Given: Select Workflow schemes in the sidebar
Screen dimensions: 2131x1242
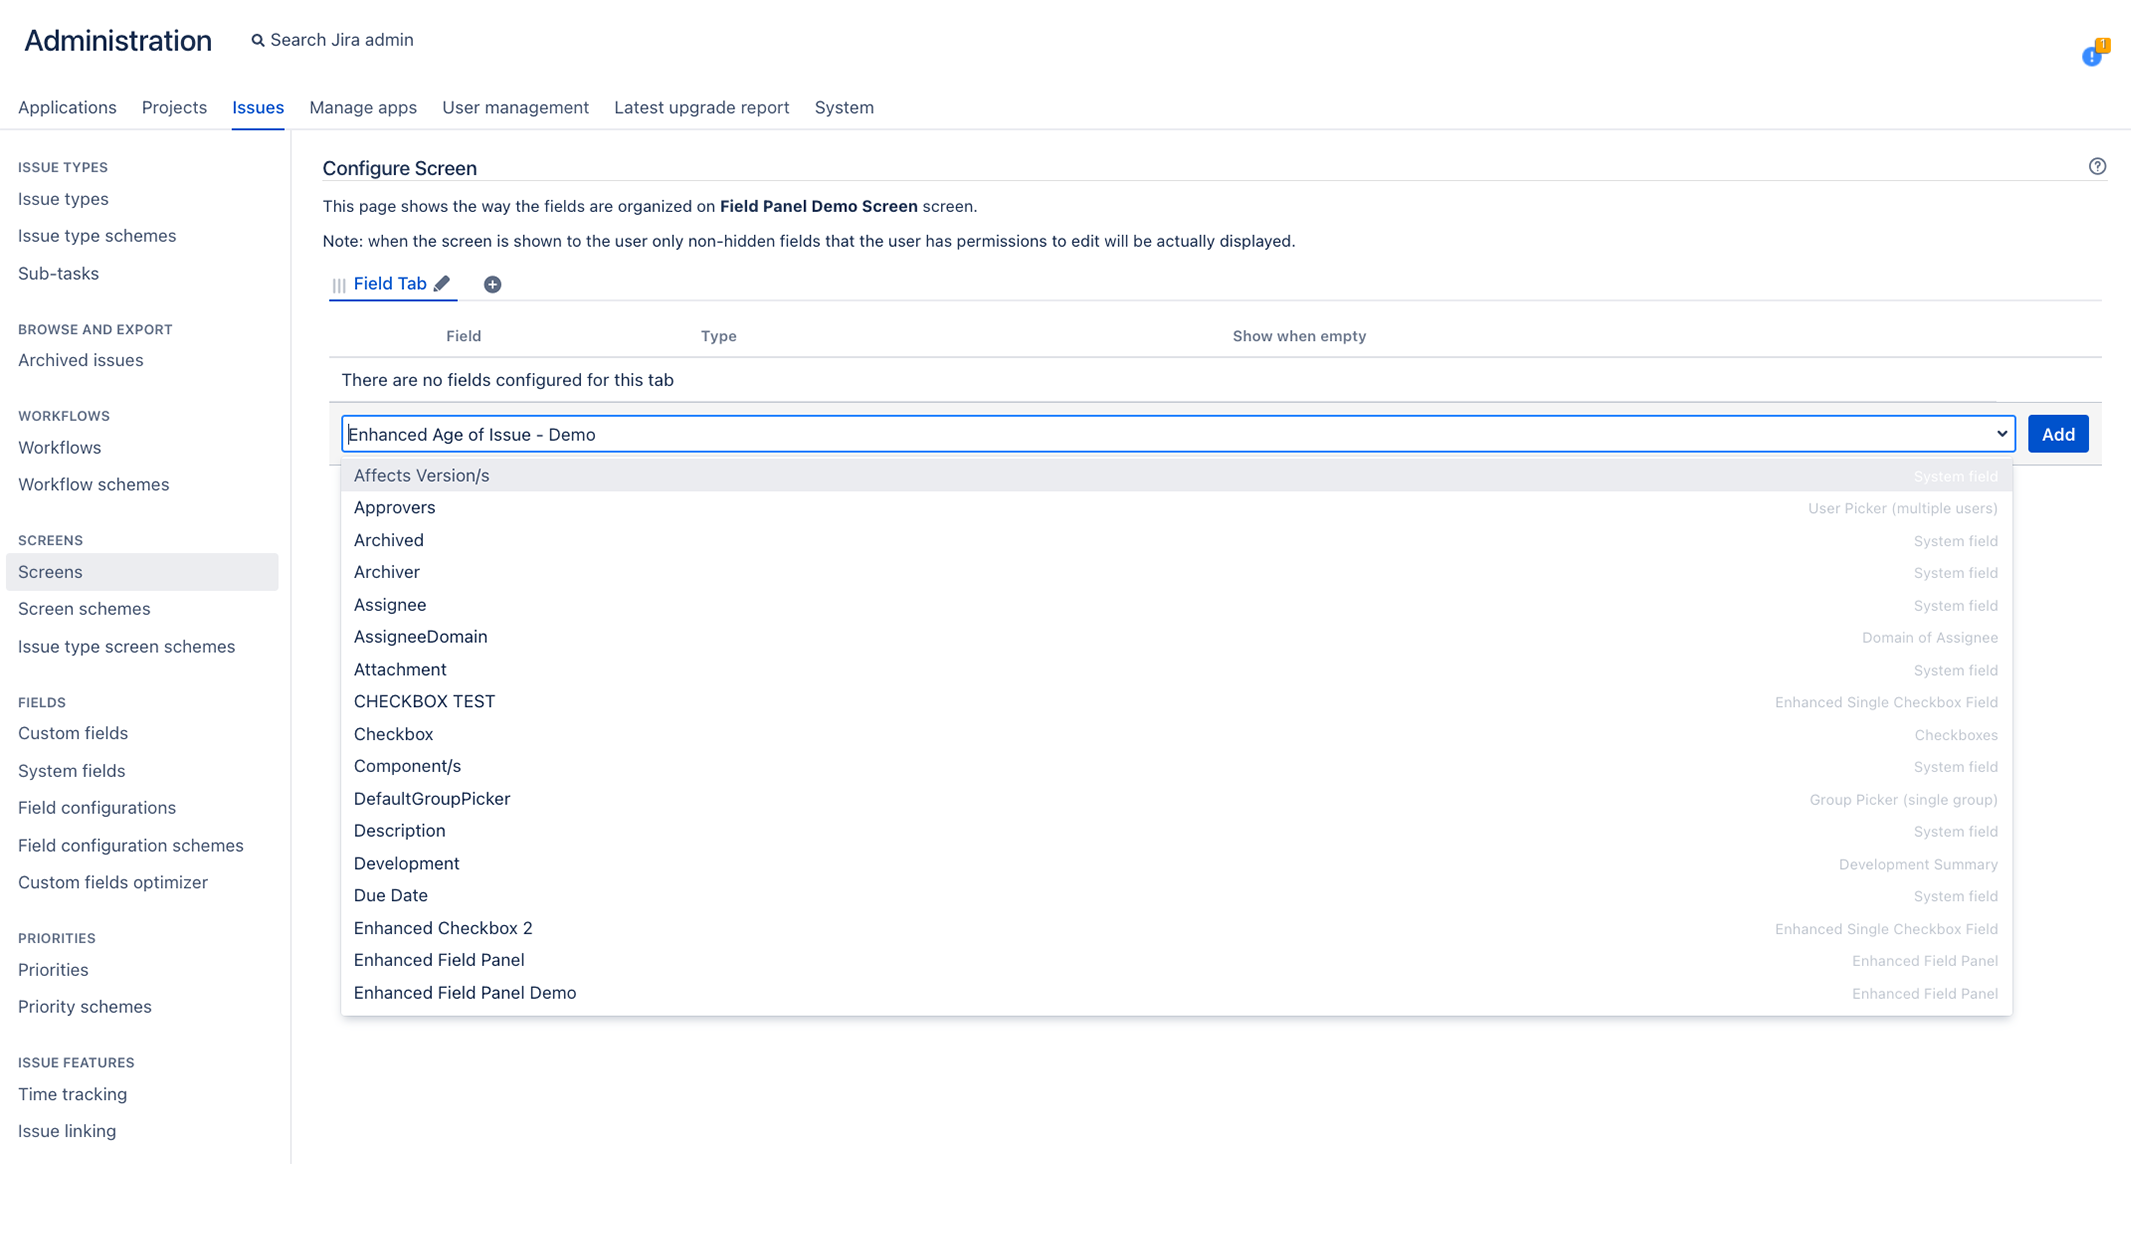Looking at the screenshot, I should point(93,484).
